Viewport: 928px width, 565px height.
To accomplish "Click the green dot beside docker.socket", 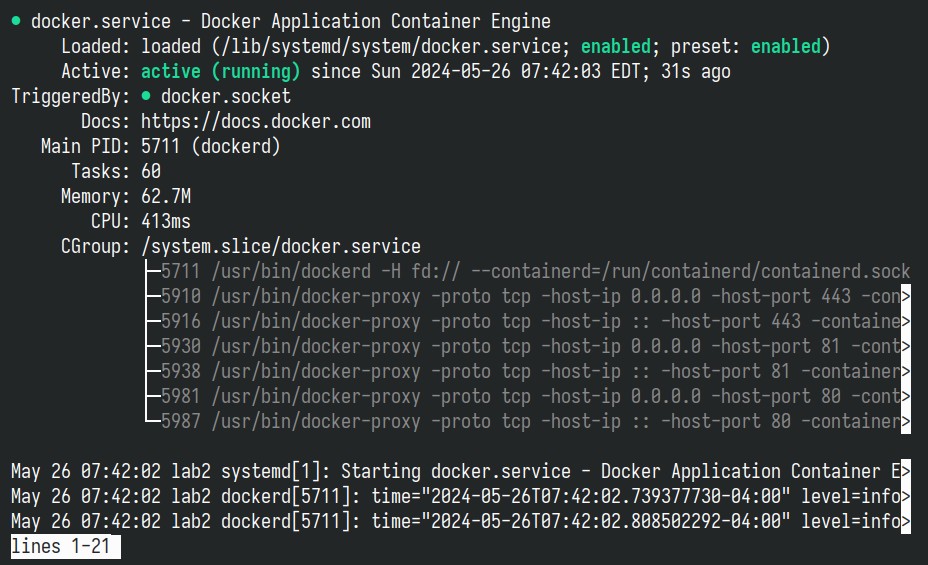I will click(146, 96).
